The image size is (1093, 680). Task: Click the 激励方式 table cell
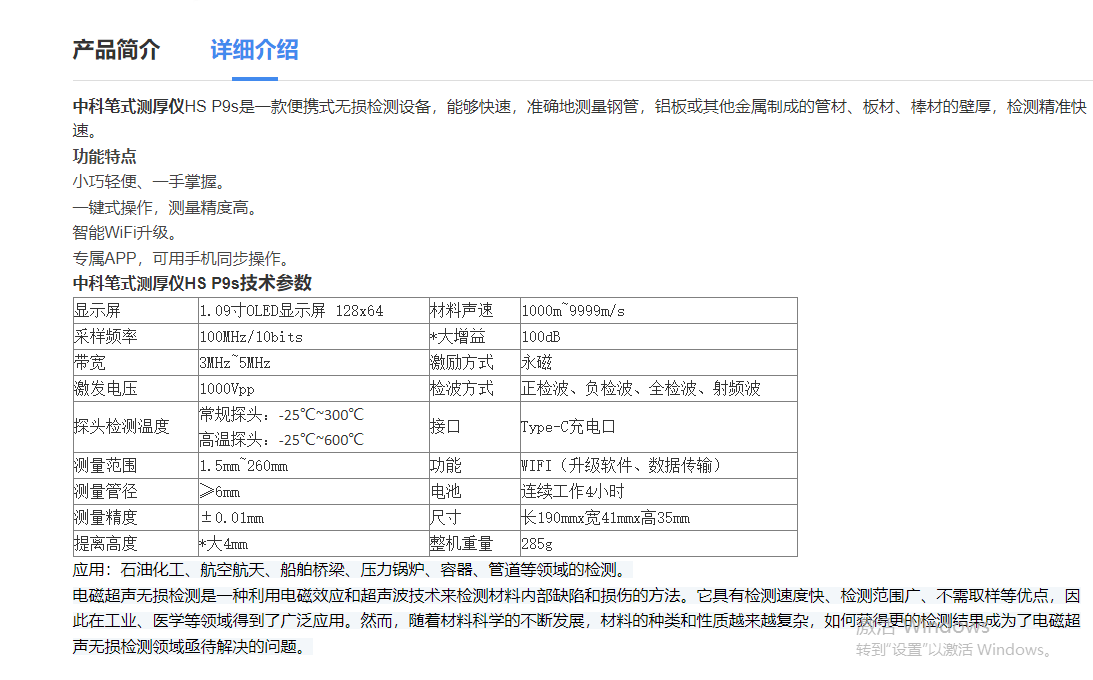(x=474, y=362)
